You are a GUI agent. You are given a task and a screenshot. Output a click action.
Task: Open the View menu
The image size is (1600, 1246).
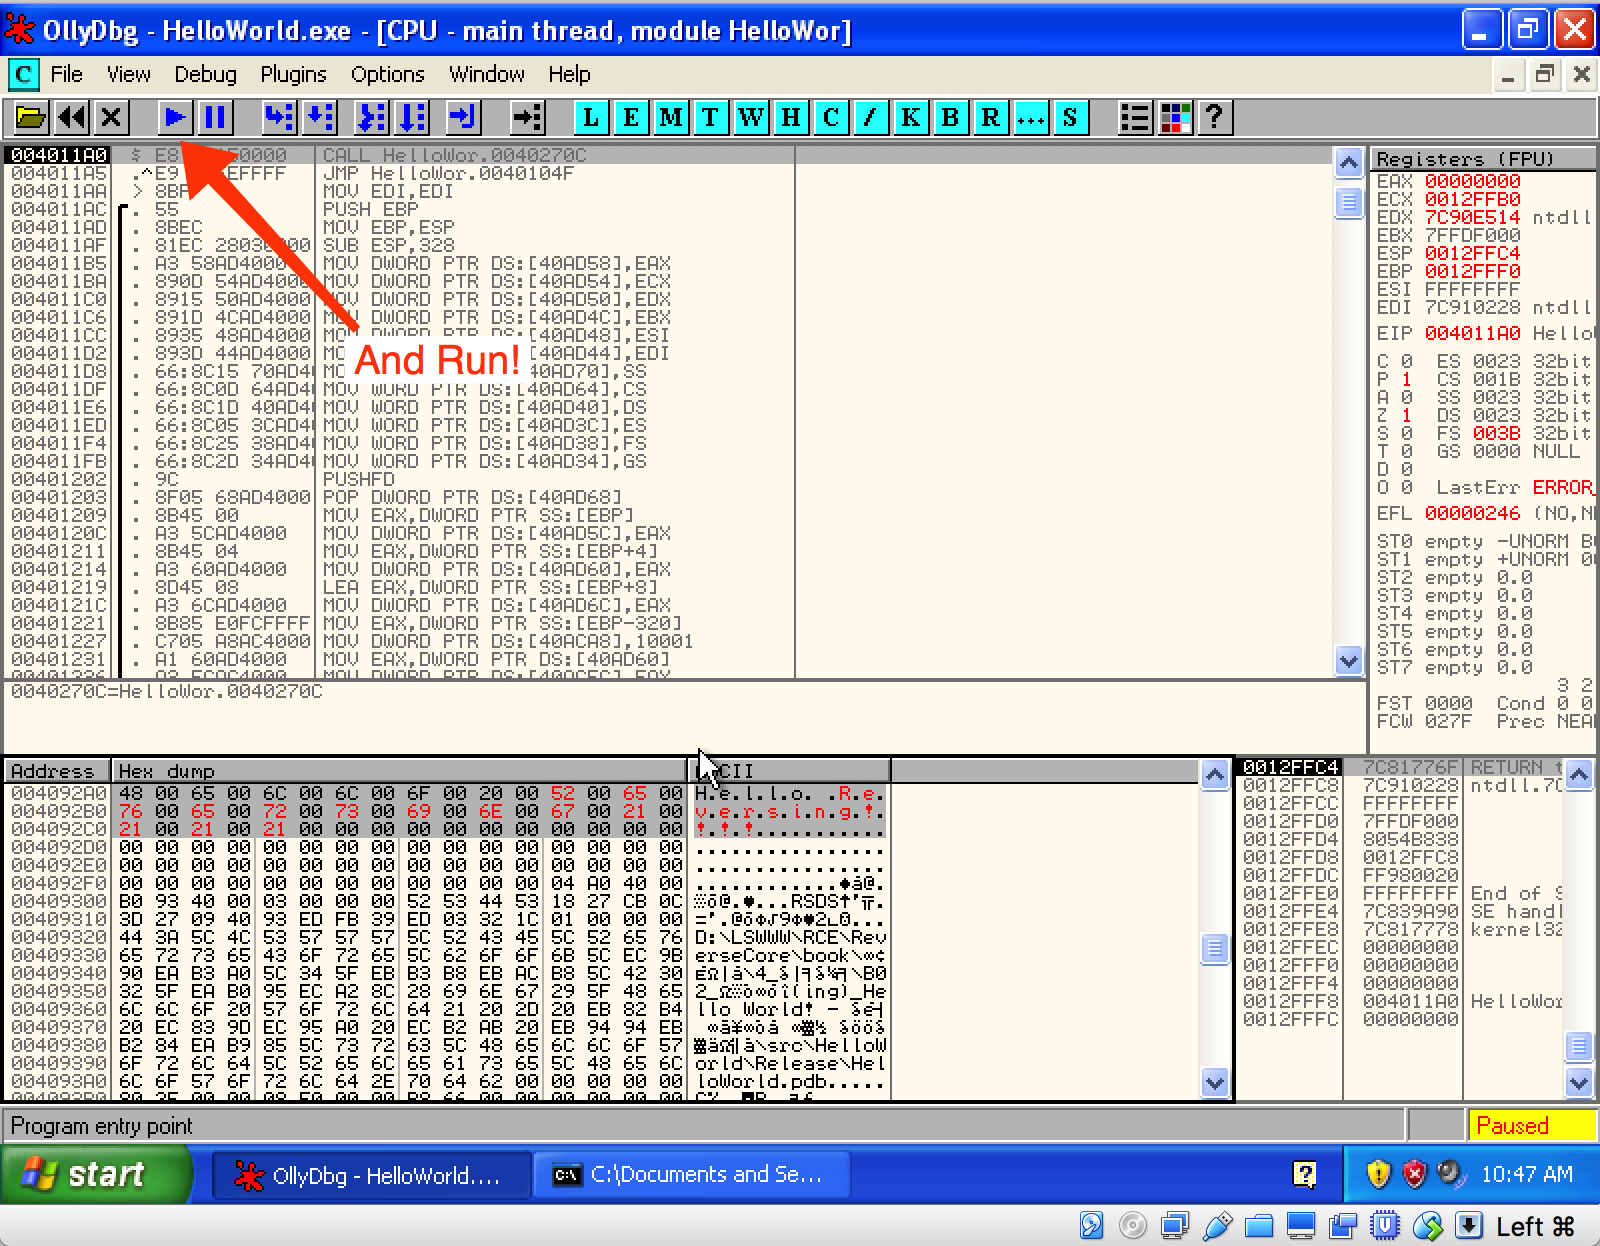129,74
